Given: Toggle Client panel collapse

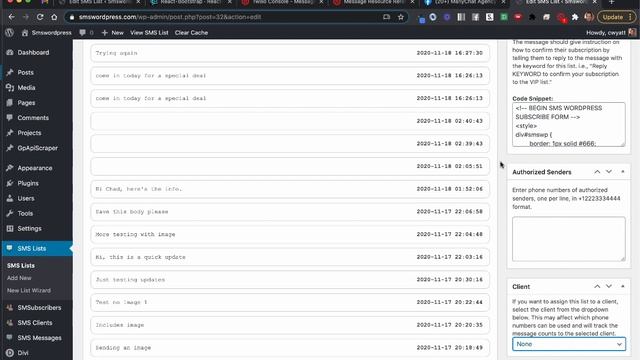Looking at the screenshot, I should (x=622, y=287).
